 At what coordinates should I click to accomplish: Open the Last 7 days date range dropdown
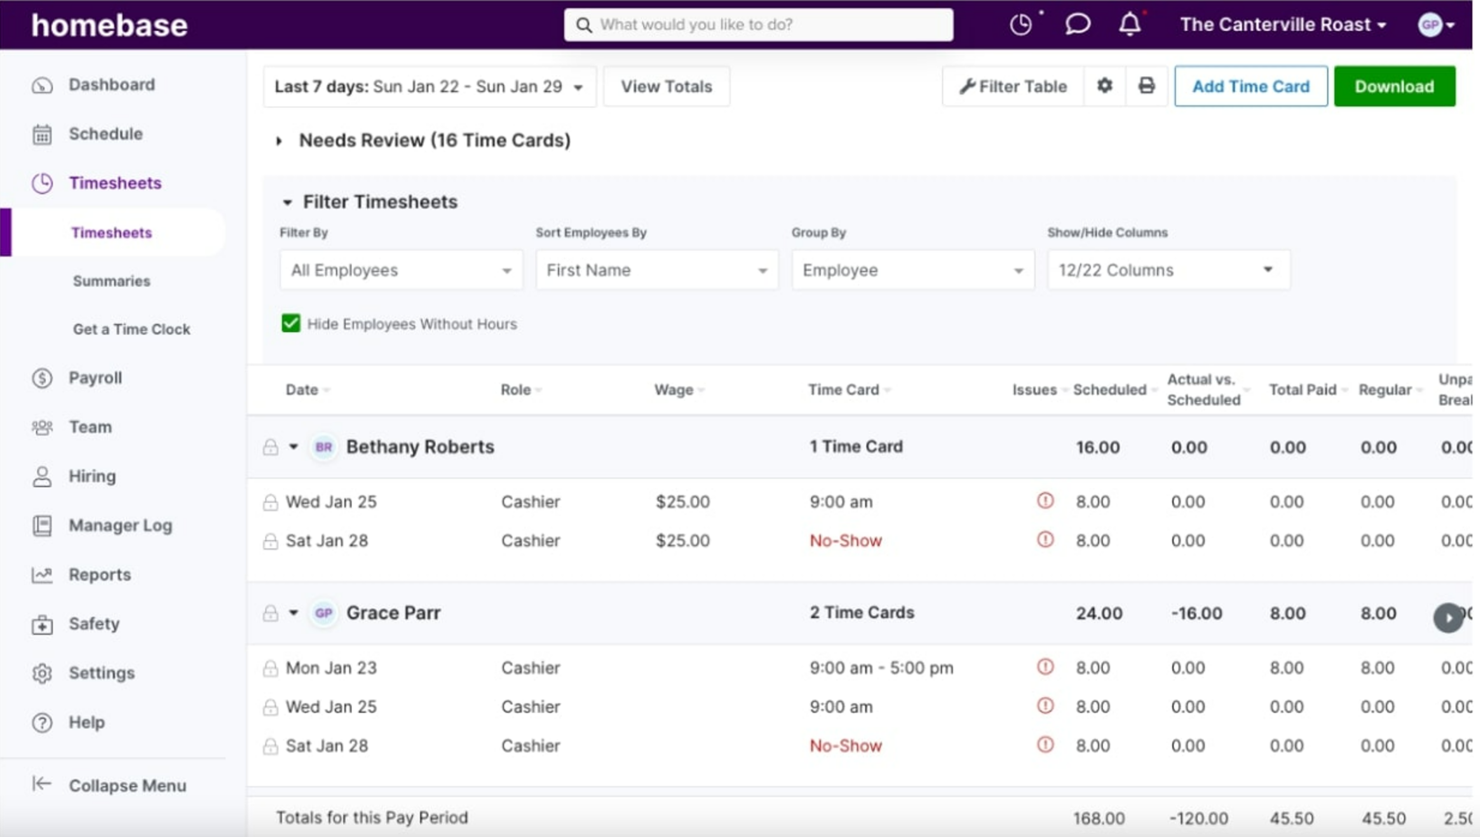pyautogui.click(x=430, y=86)
